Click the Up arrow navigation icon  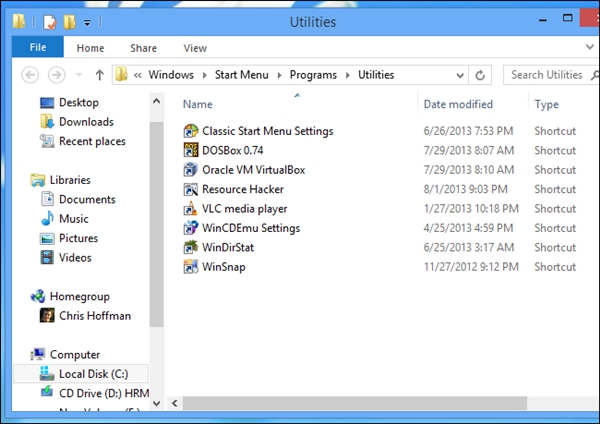99,75
